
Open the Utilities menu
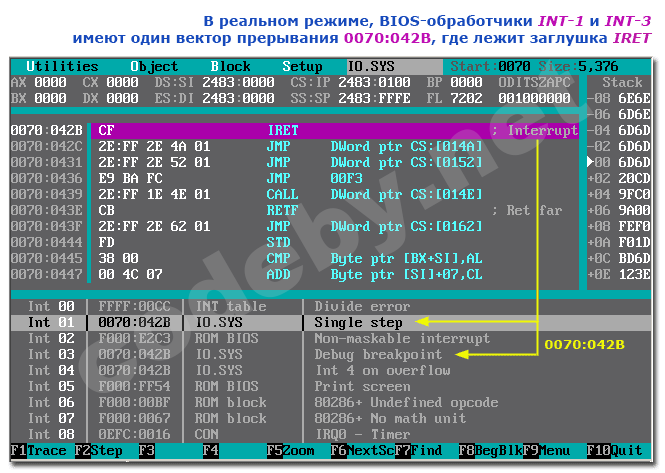[62, 67]
